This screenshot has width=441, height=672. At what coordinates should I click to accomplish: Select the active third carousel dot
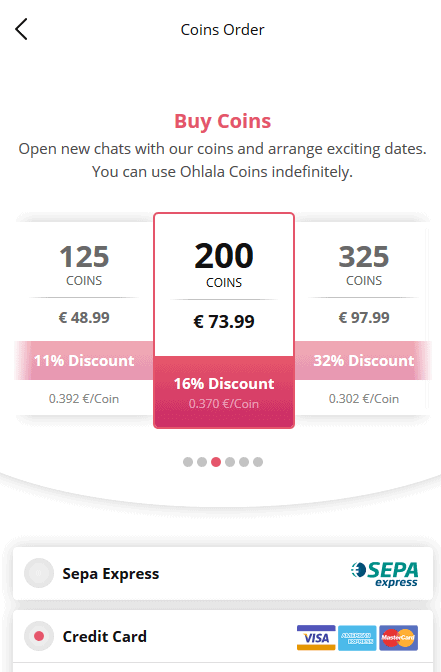(x=216, y=462)
